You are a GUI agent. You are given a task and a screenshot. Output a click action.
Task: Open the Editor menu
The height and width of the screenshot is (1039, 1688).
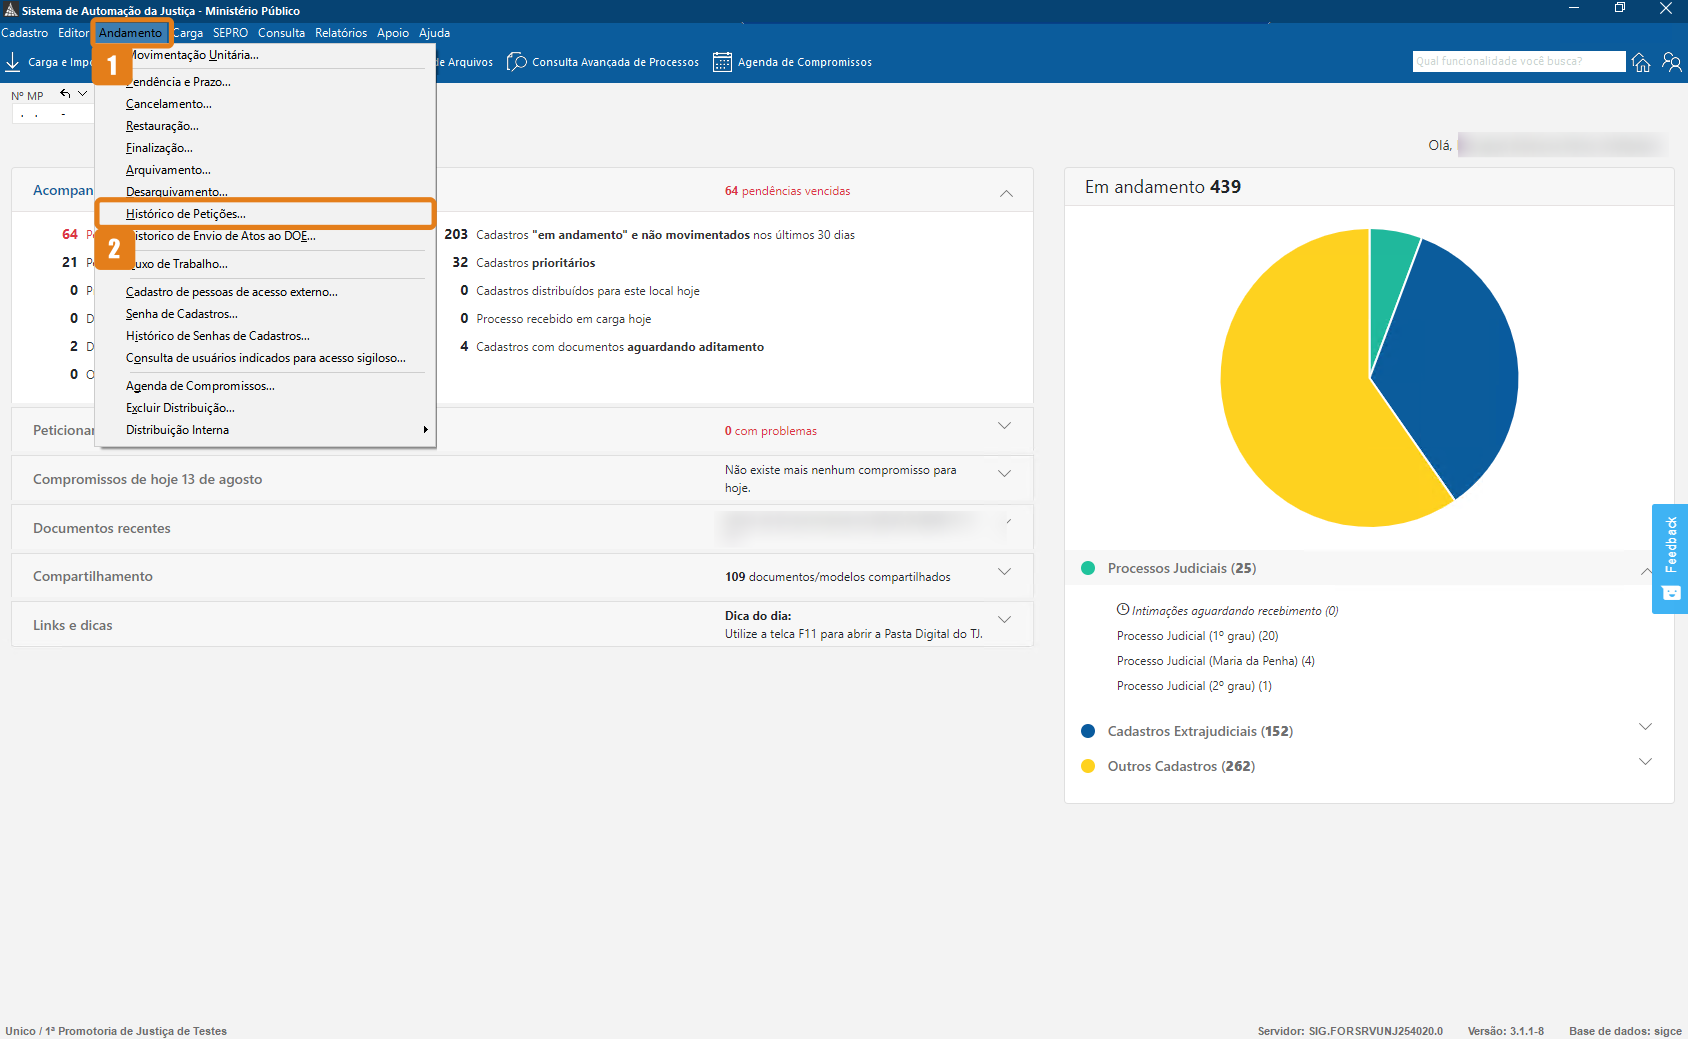tap(73, 33)
